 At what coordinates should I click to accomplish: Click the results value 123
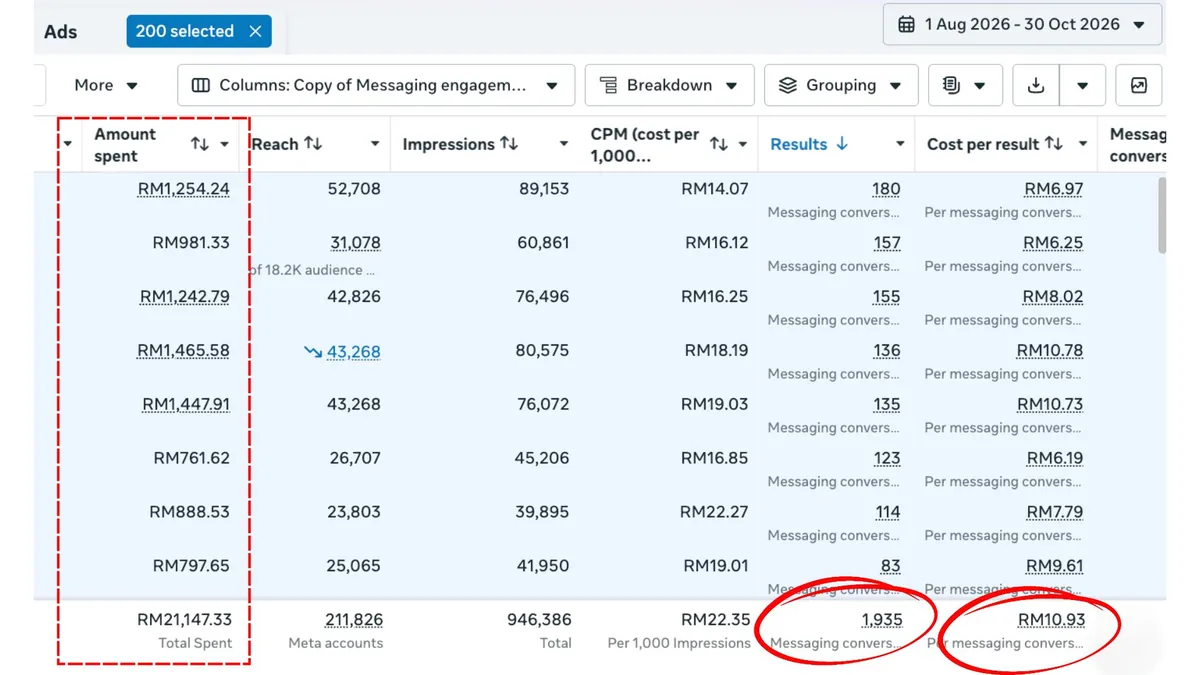pos(886,459)
